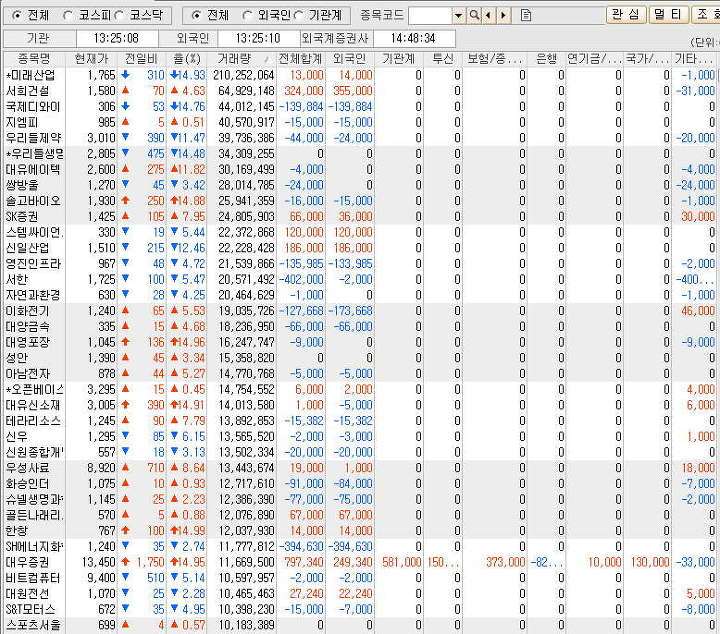Sort by the 외국인 column header
The width and height of the screenshot is (720, 634).
click(x=350, y=59)
